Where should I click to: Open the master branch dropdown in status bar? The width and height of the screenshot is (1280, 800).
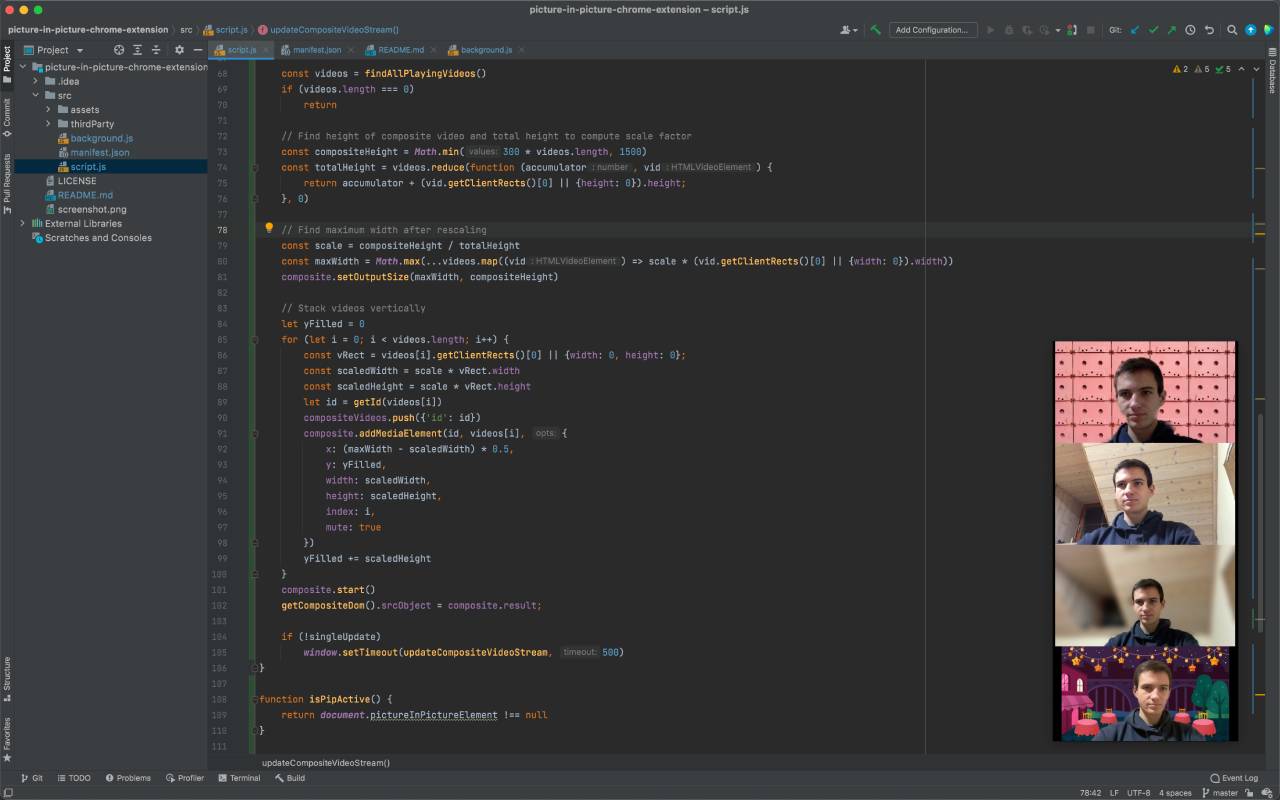[x=1227, y=791]
